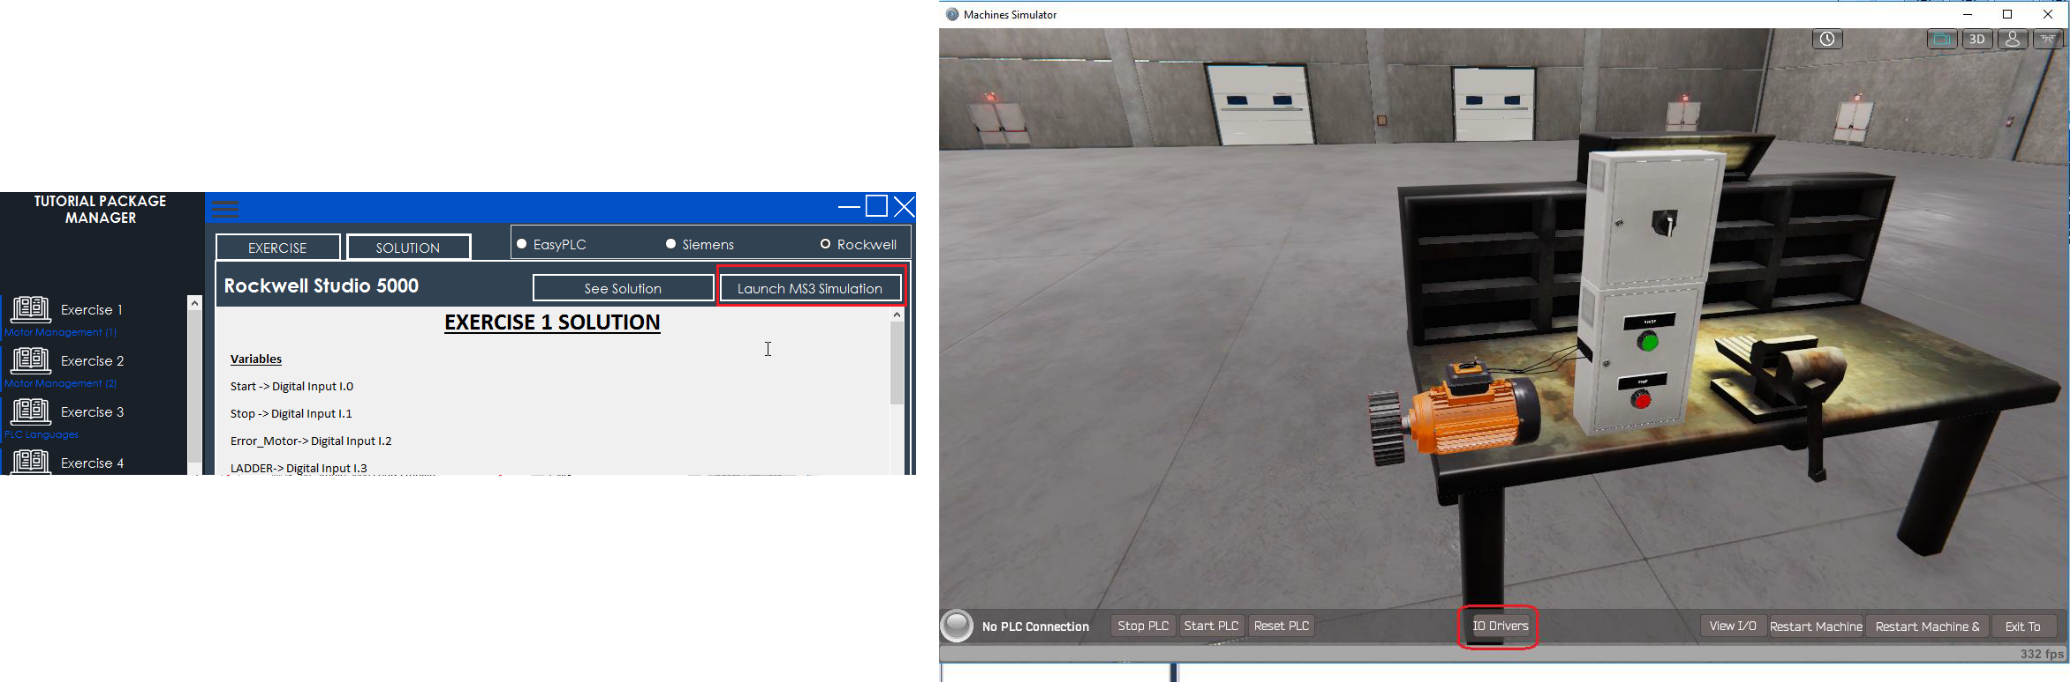Image resolution: width=2070 pixels, height=682 pixels.
Task: Click the Restart Machine button
Action: click(x=1816, y=627)
